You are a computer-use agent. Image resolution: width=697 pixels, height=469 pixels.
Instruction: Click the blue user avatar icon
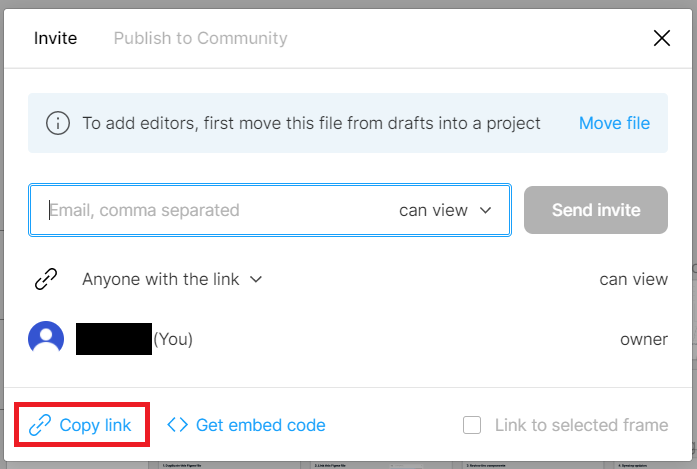[46, 339]
